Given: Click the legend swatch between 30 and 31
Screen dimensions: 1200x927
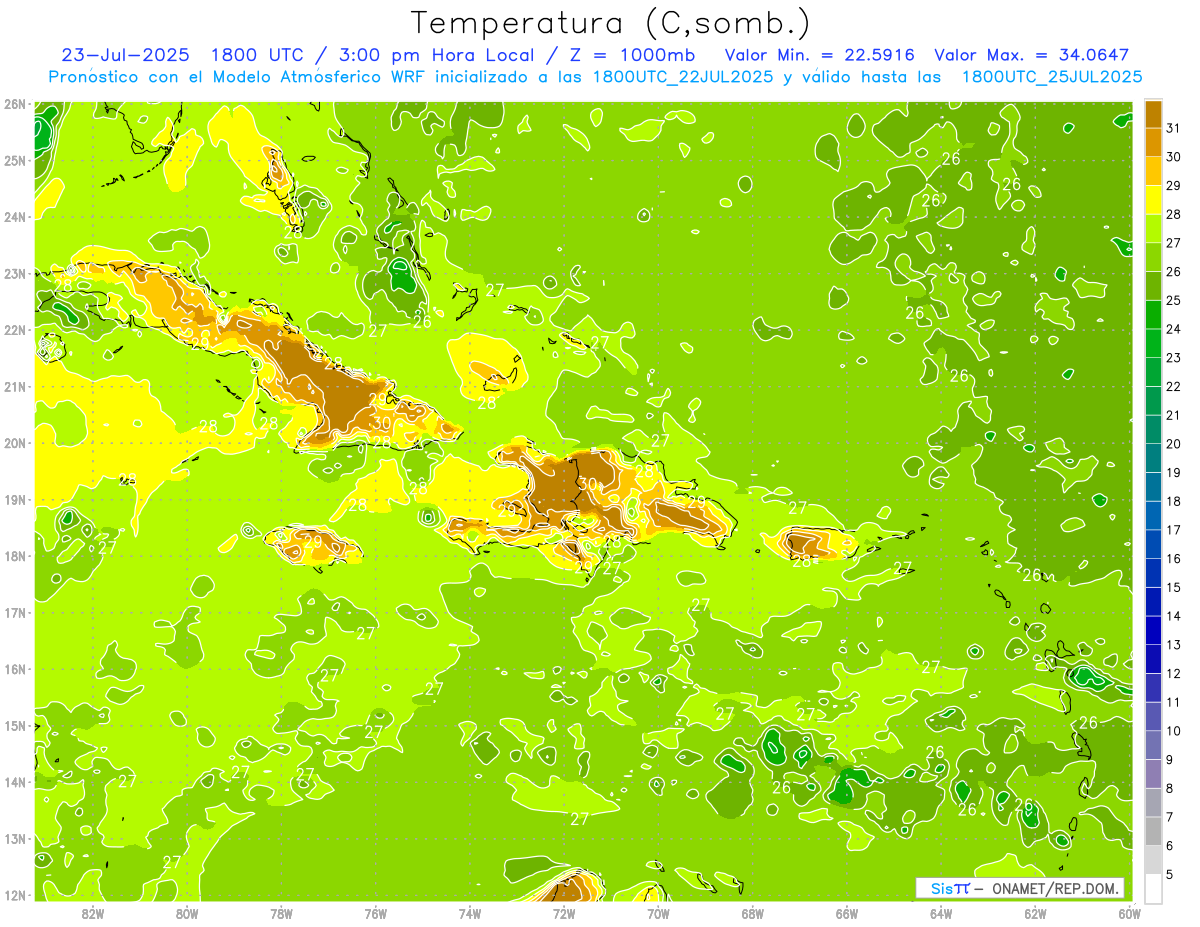Looking at the screenshot, I should tap(1152, 143).
